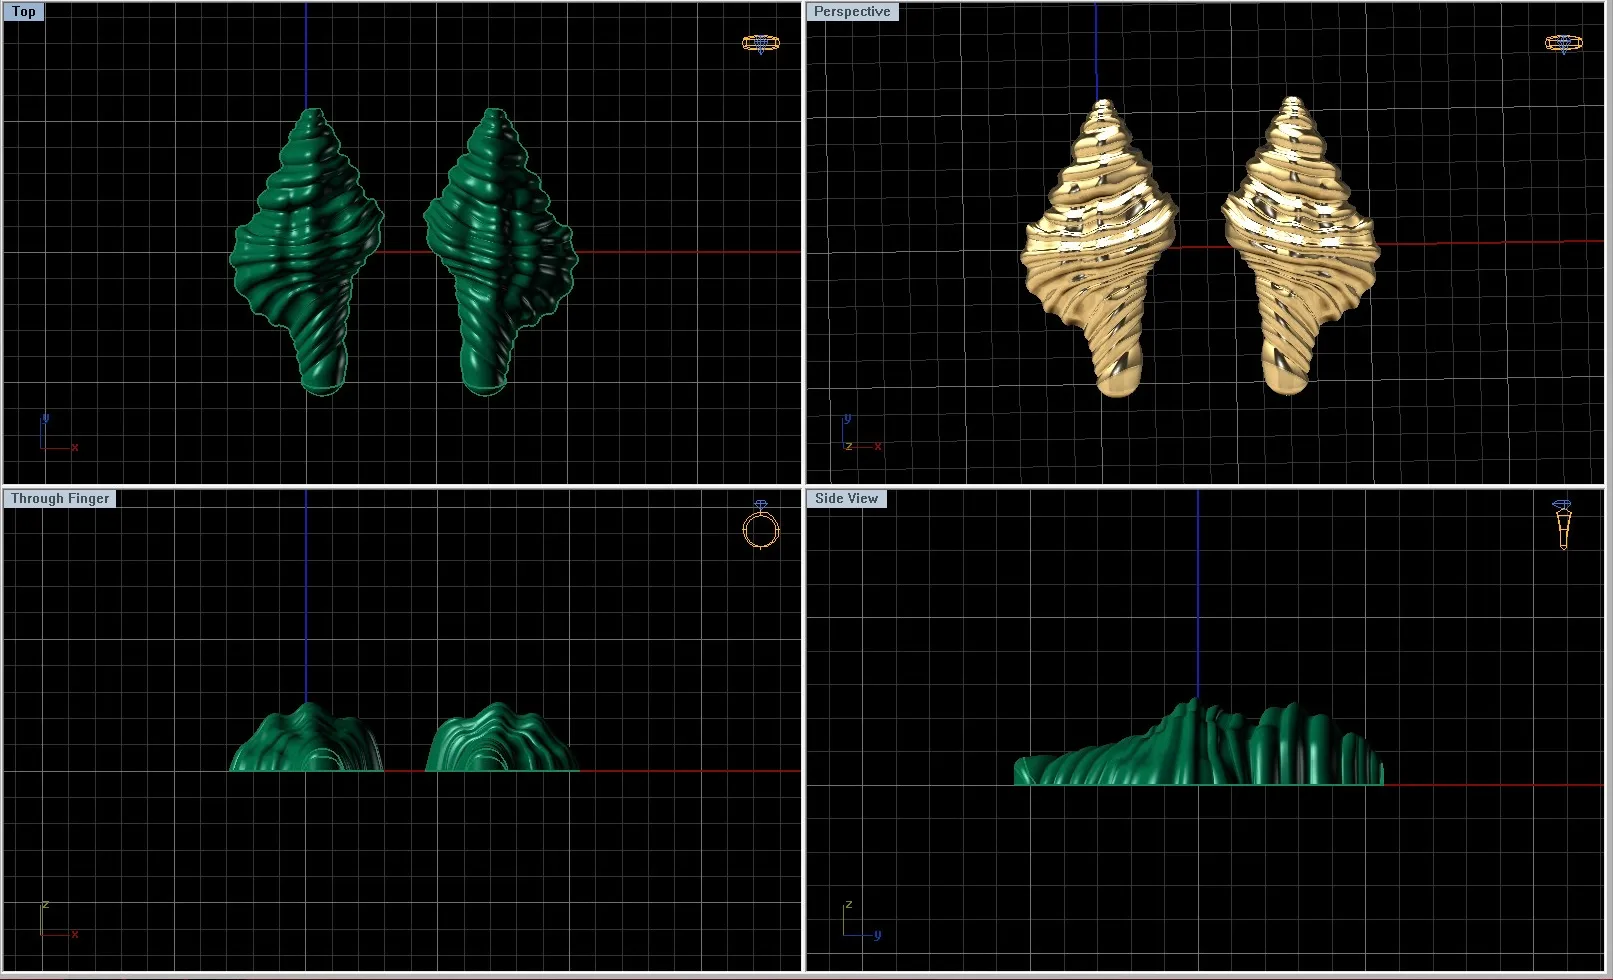Select the left shell profile in Through Finger view
The image size is (1613, 980).
pos(305,742)
